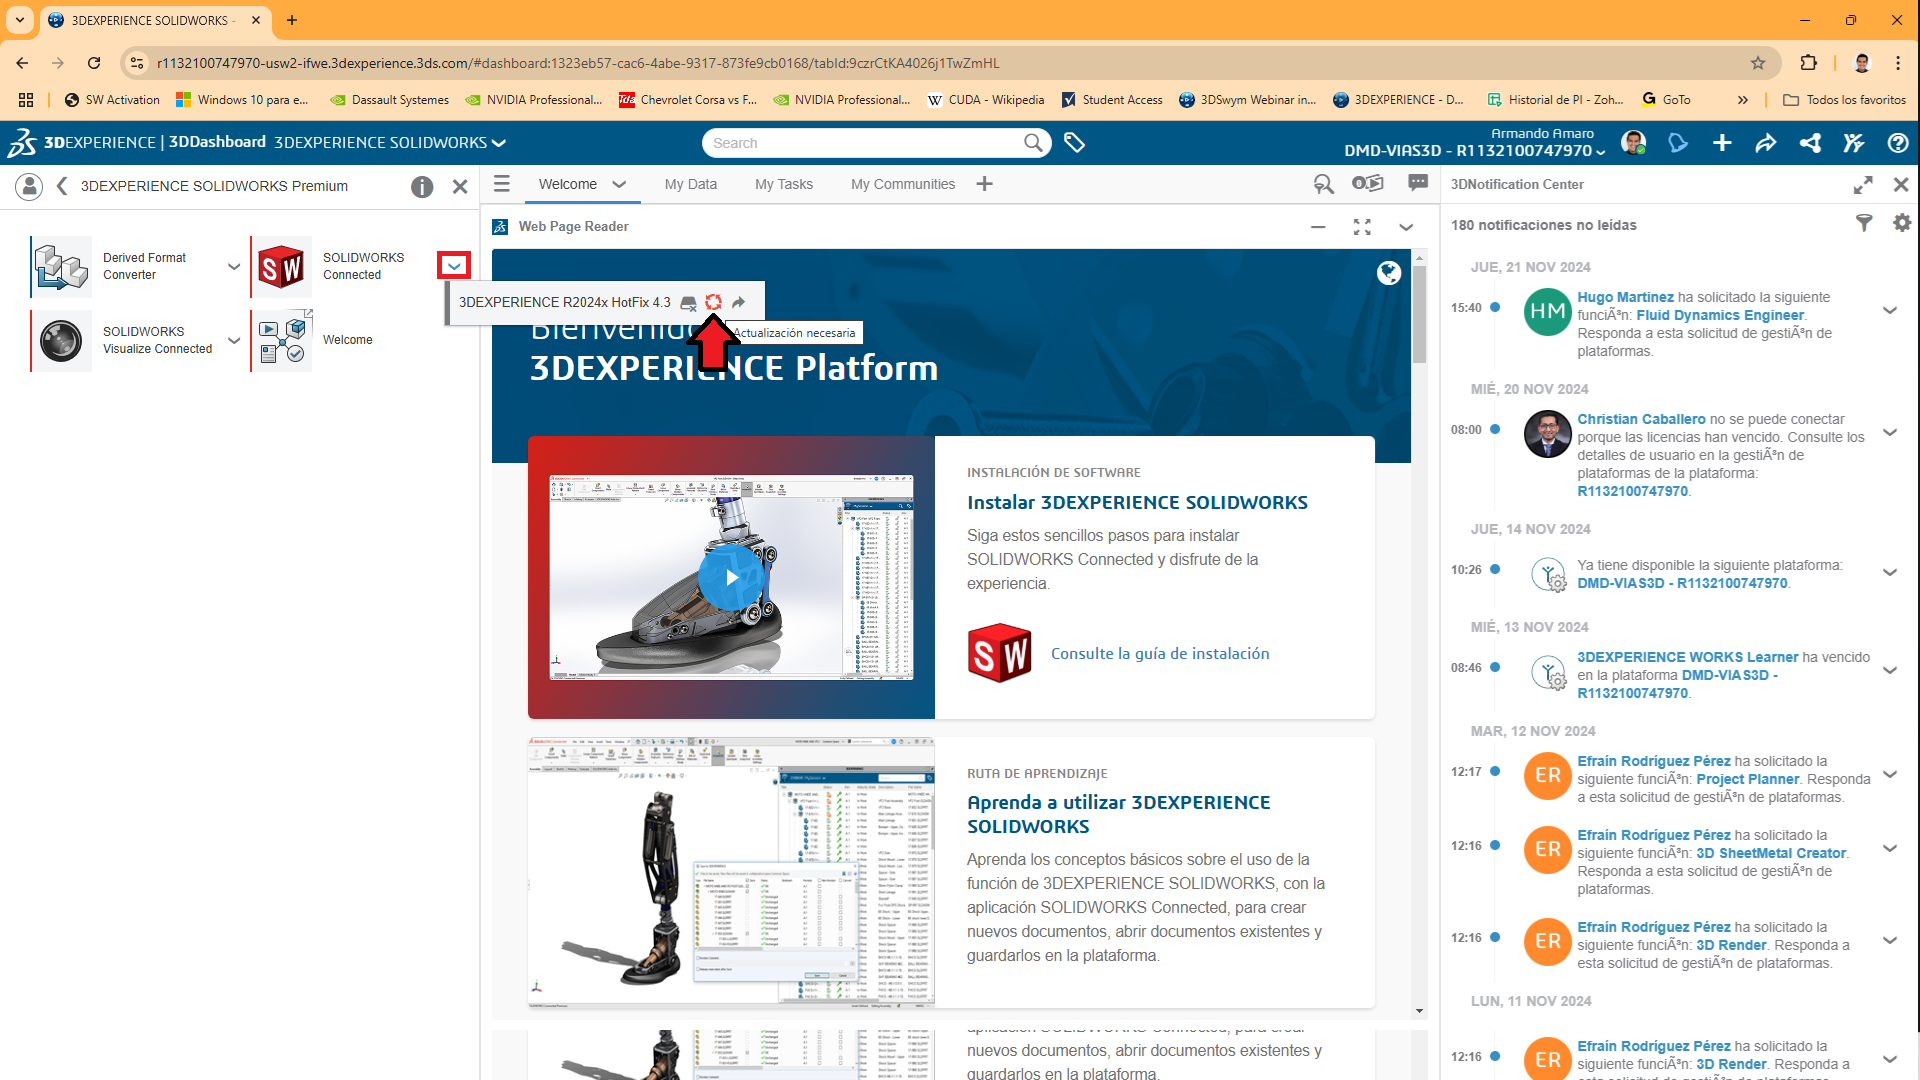Viewport: 1920px width, 1080px height.
Task: Expand Derived Format Converter dropdown chevron
Action: [x=234, y=267]
